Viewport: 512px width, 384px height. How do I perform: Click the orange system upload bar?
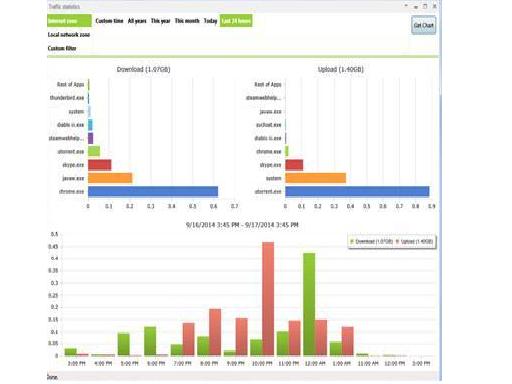tap(315, 178)
